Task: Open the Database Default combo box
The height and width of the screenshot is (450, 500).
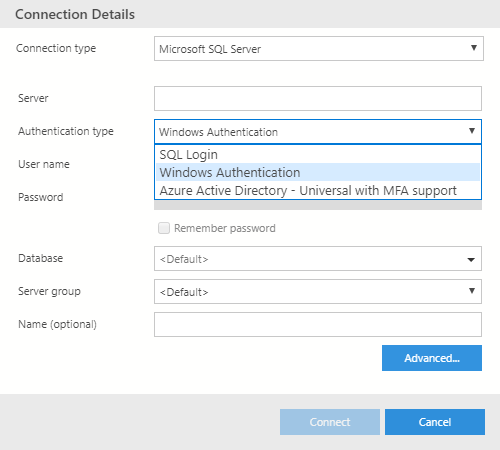Action: coord(318,259)
